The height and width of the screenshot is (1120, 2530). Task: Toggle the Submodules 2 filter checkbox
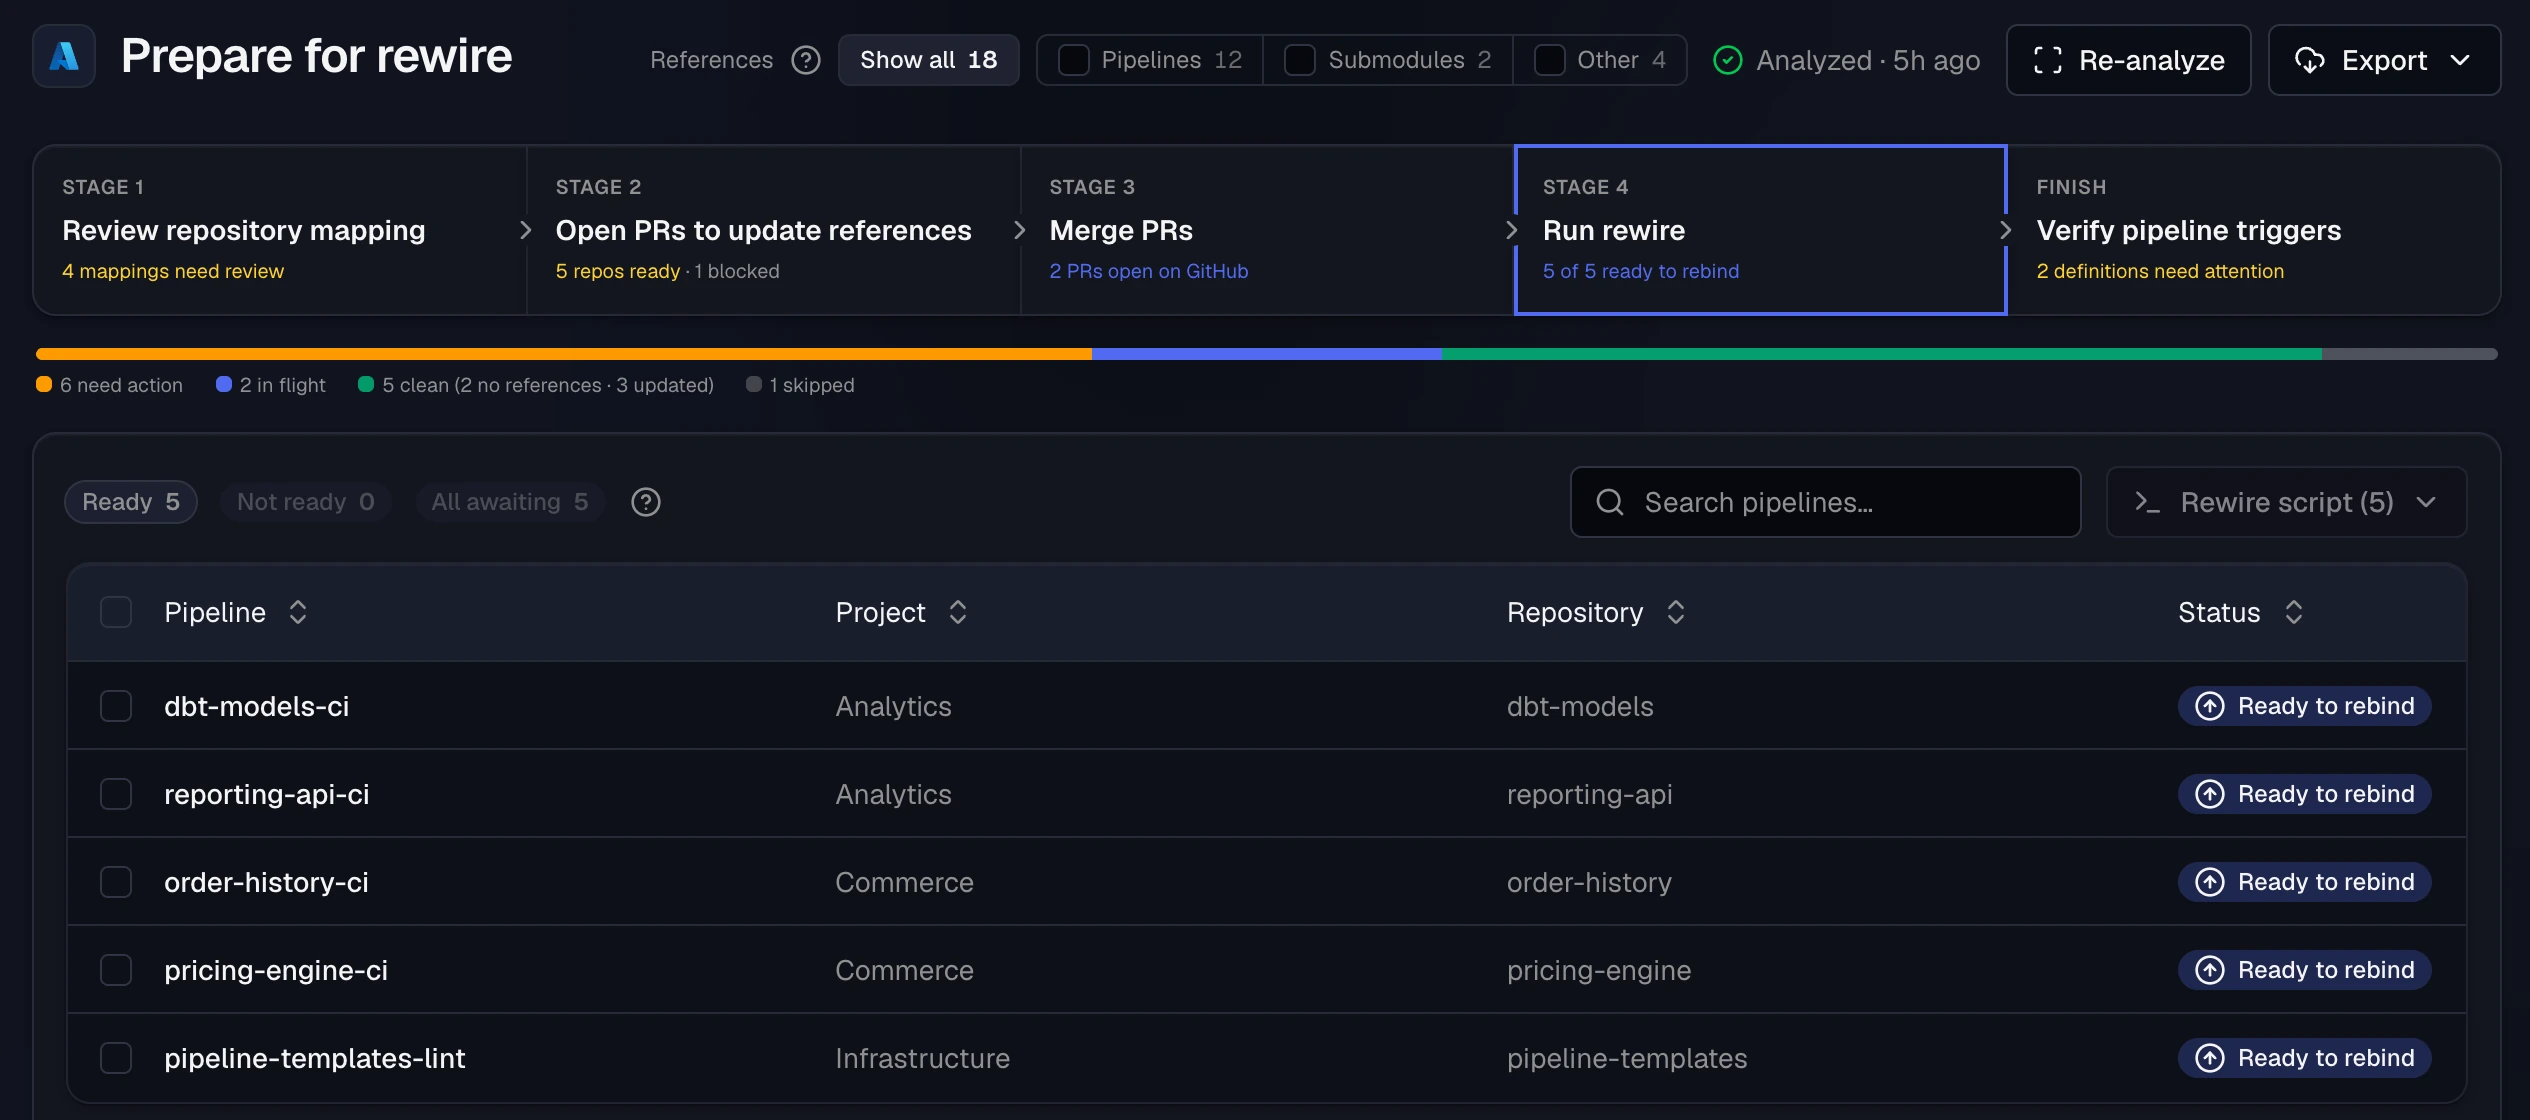[x=1300, y=60]
